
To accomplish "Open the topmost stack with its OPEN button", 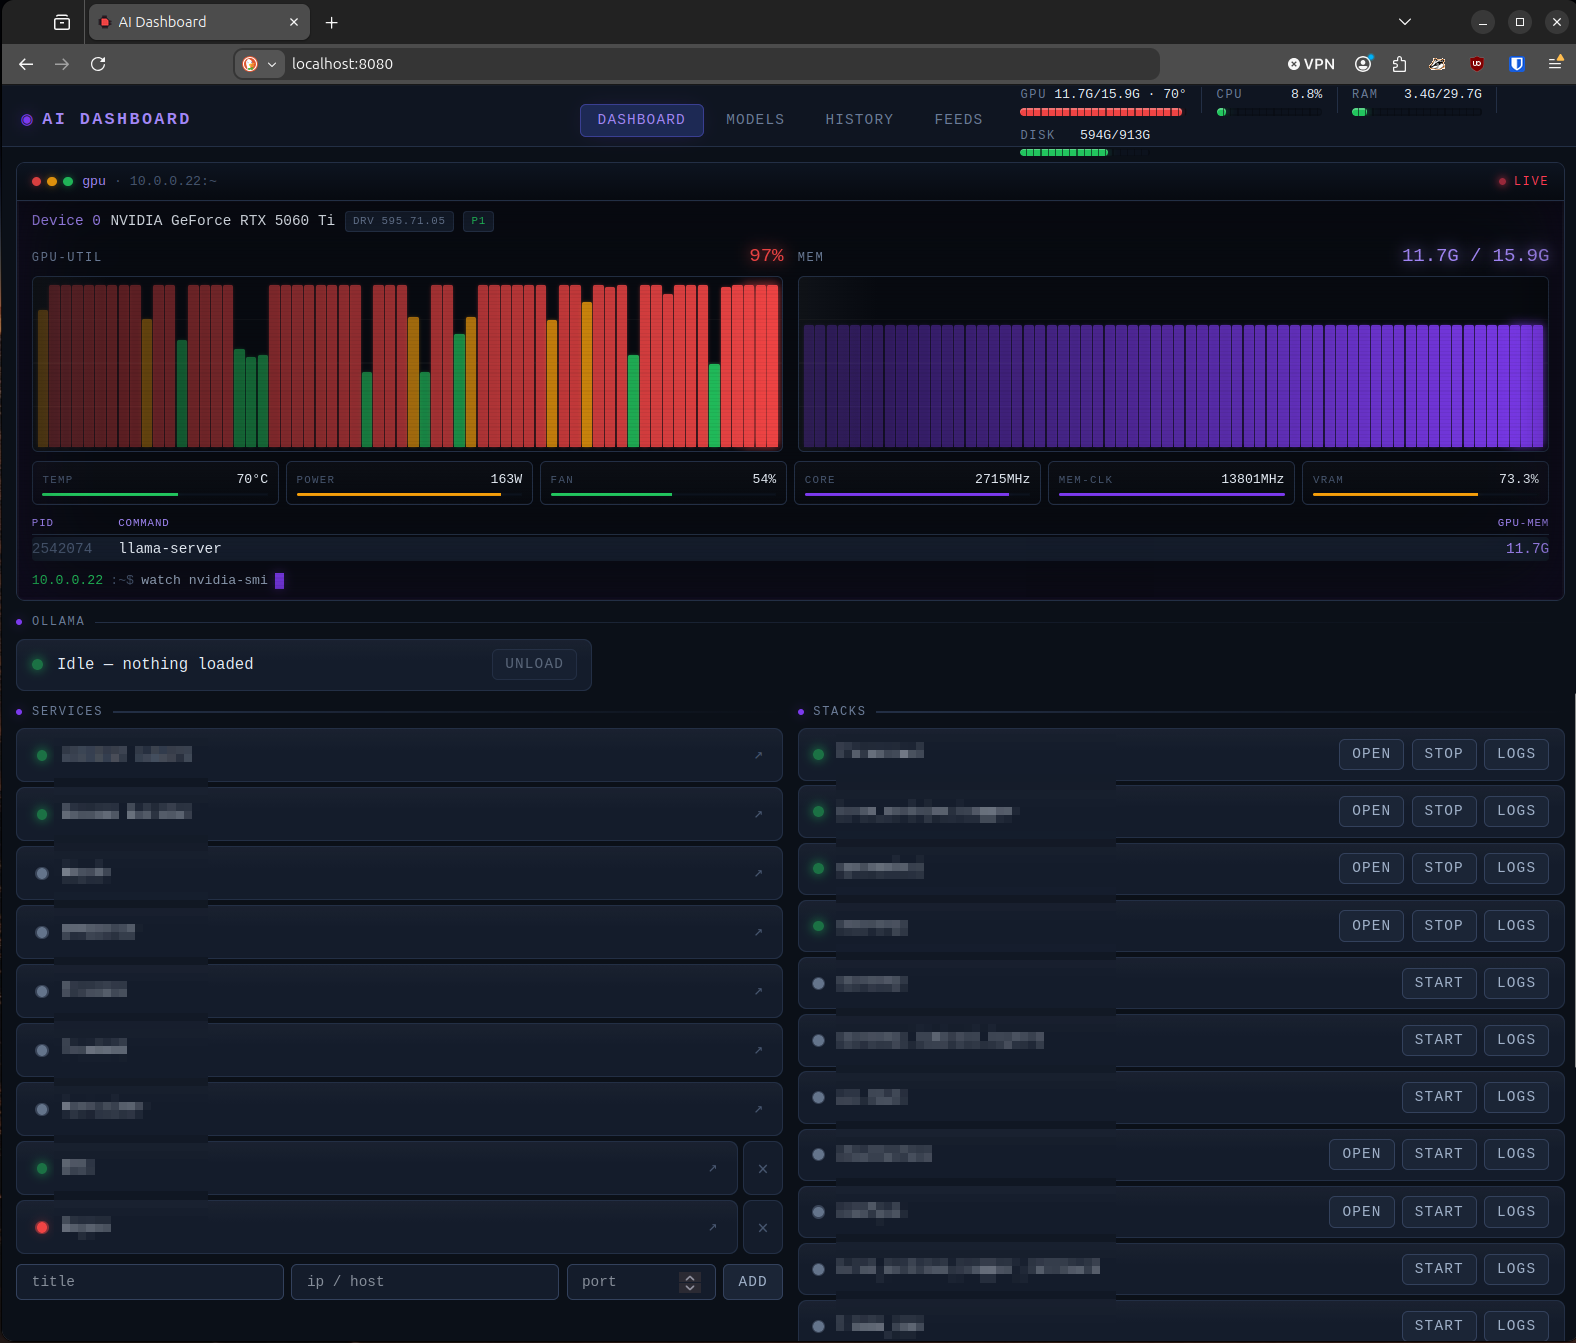I will pos(1371,754).
